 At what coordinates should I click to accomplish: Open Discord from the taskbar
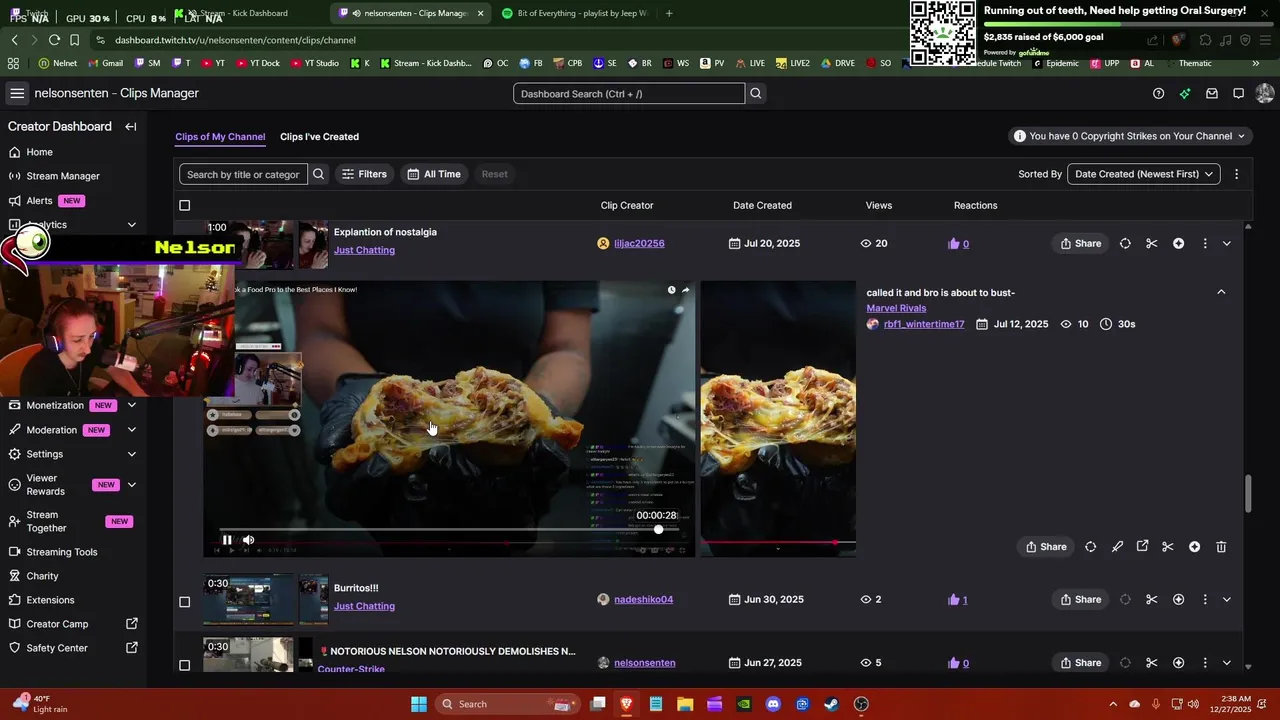pyautogui.click(x=773, y=704)
